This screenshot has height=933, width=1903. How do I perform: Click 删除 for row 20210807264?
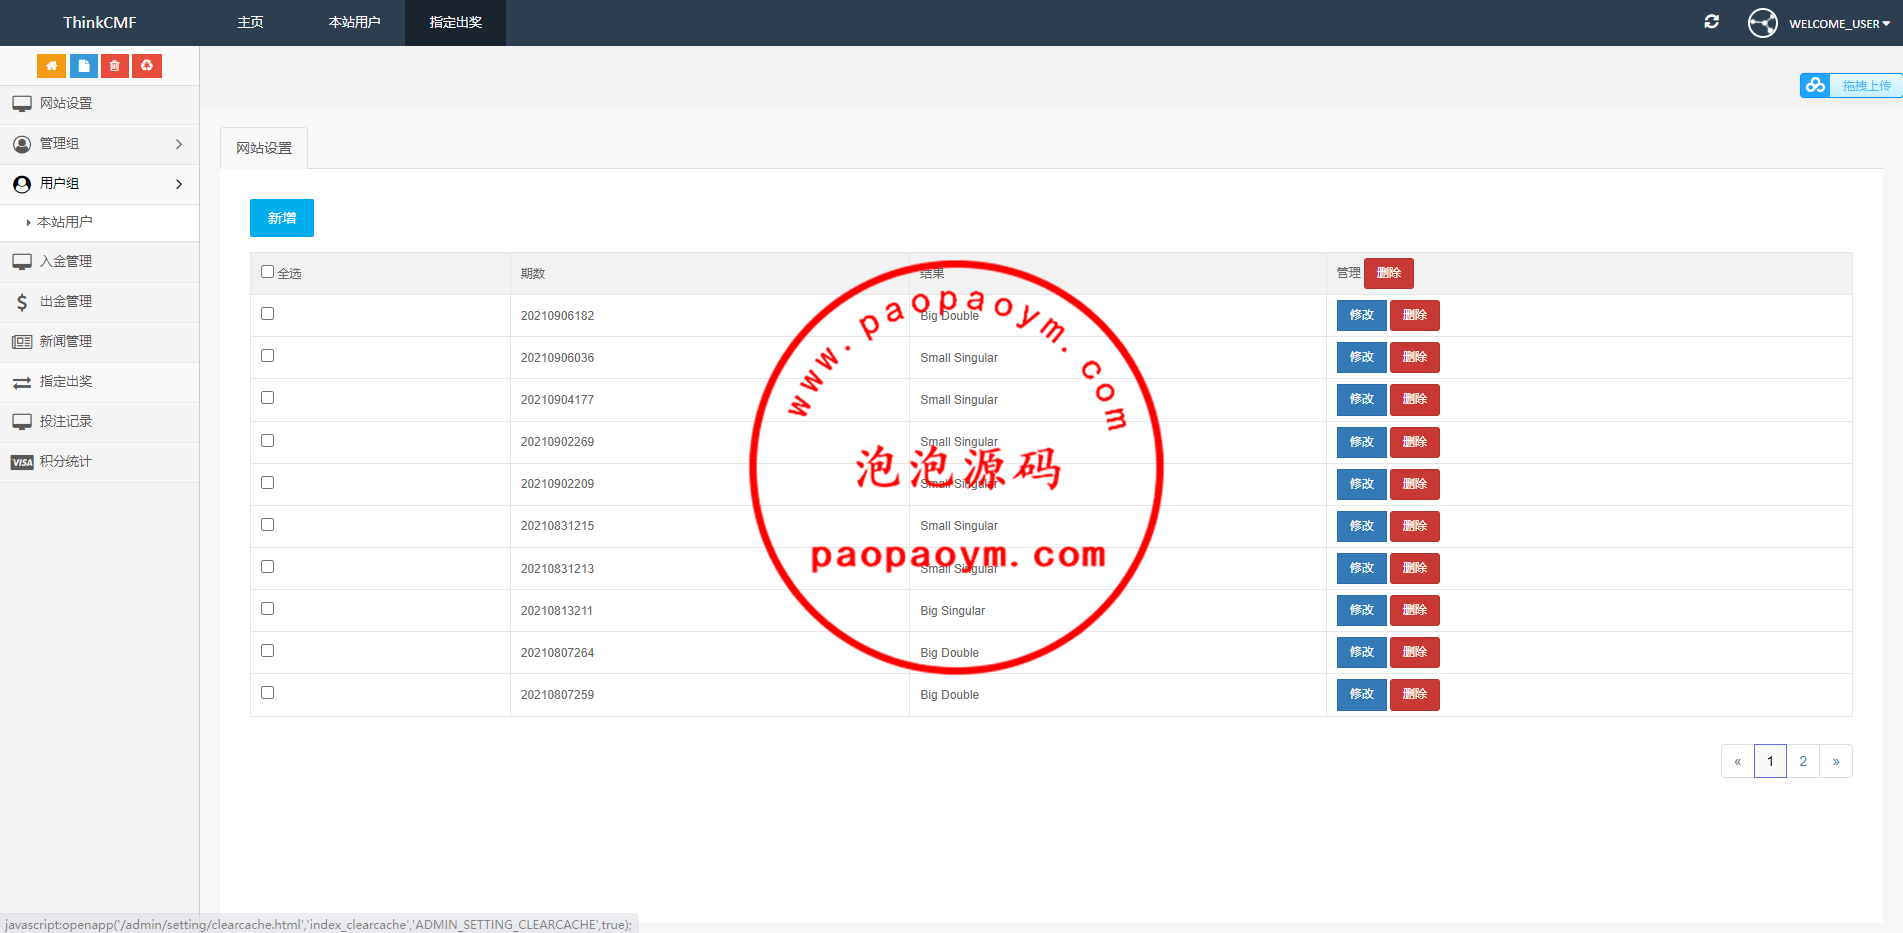coord(1415,652)
